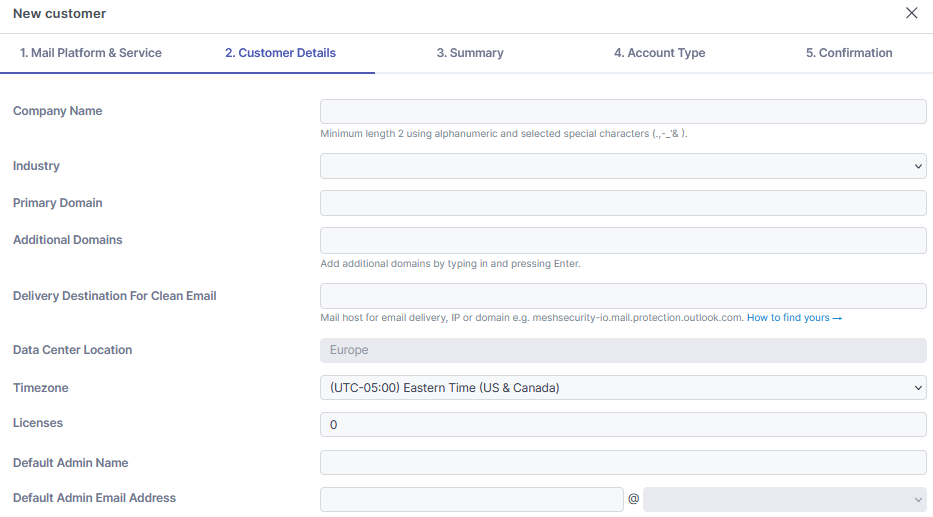Jump to the Confirmation tab

coord(849,53)
